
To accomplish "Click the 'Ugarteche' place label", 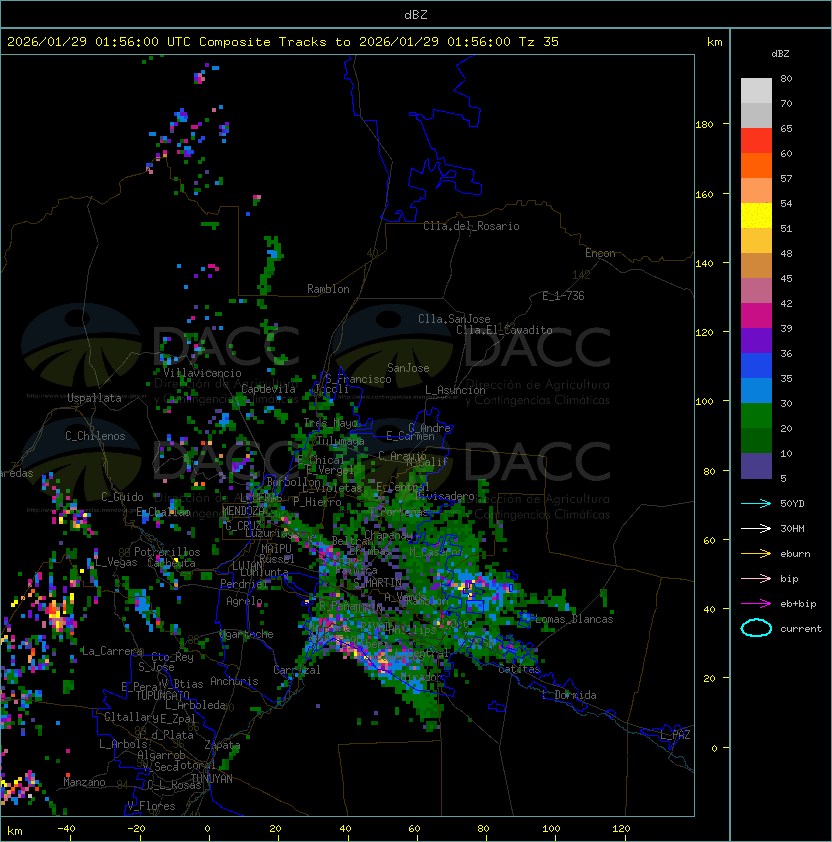I will [x=247, y=634].
